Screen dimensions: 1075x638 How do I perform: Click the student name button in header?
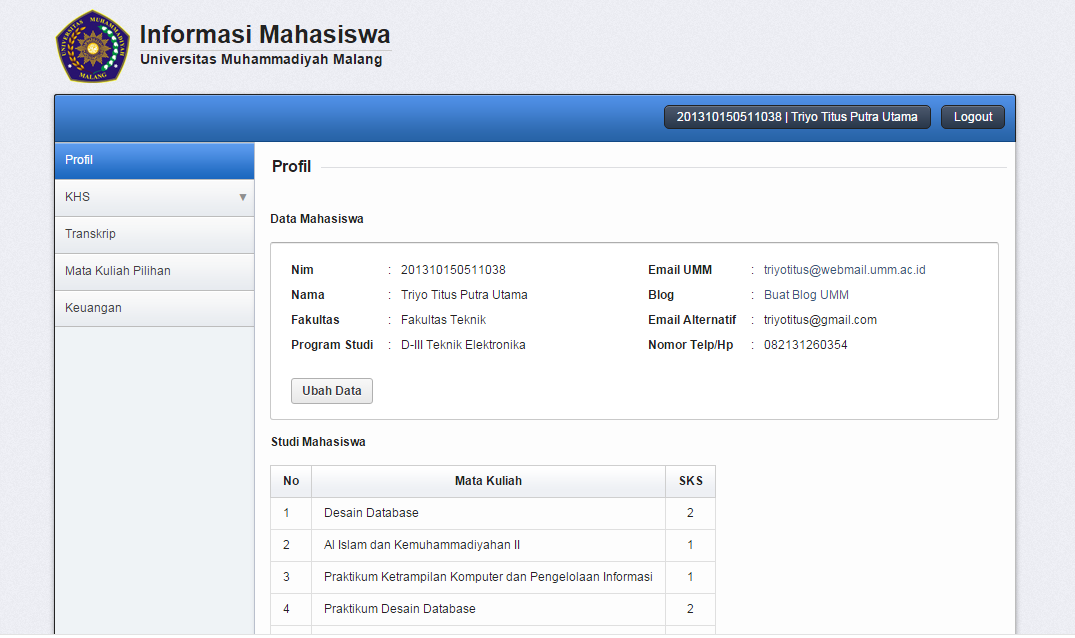pyautogui.click(x=797, y=117)
